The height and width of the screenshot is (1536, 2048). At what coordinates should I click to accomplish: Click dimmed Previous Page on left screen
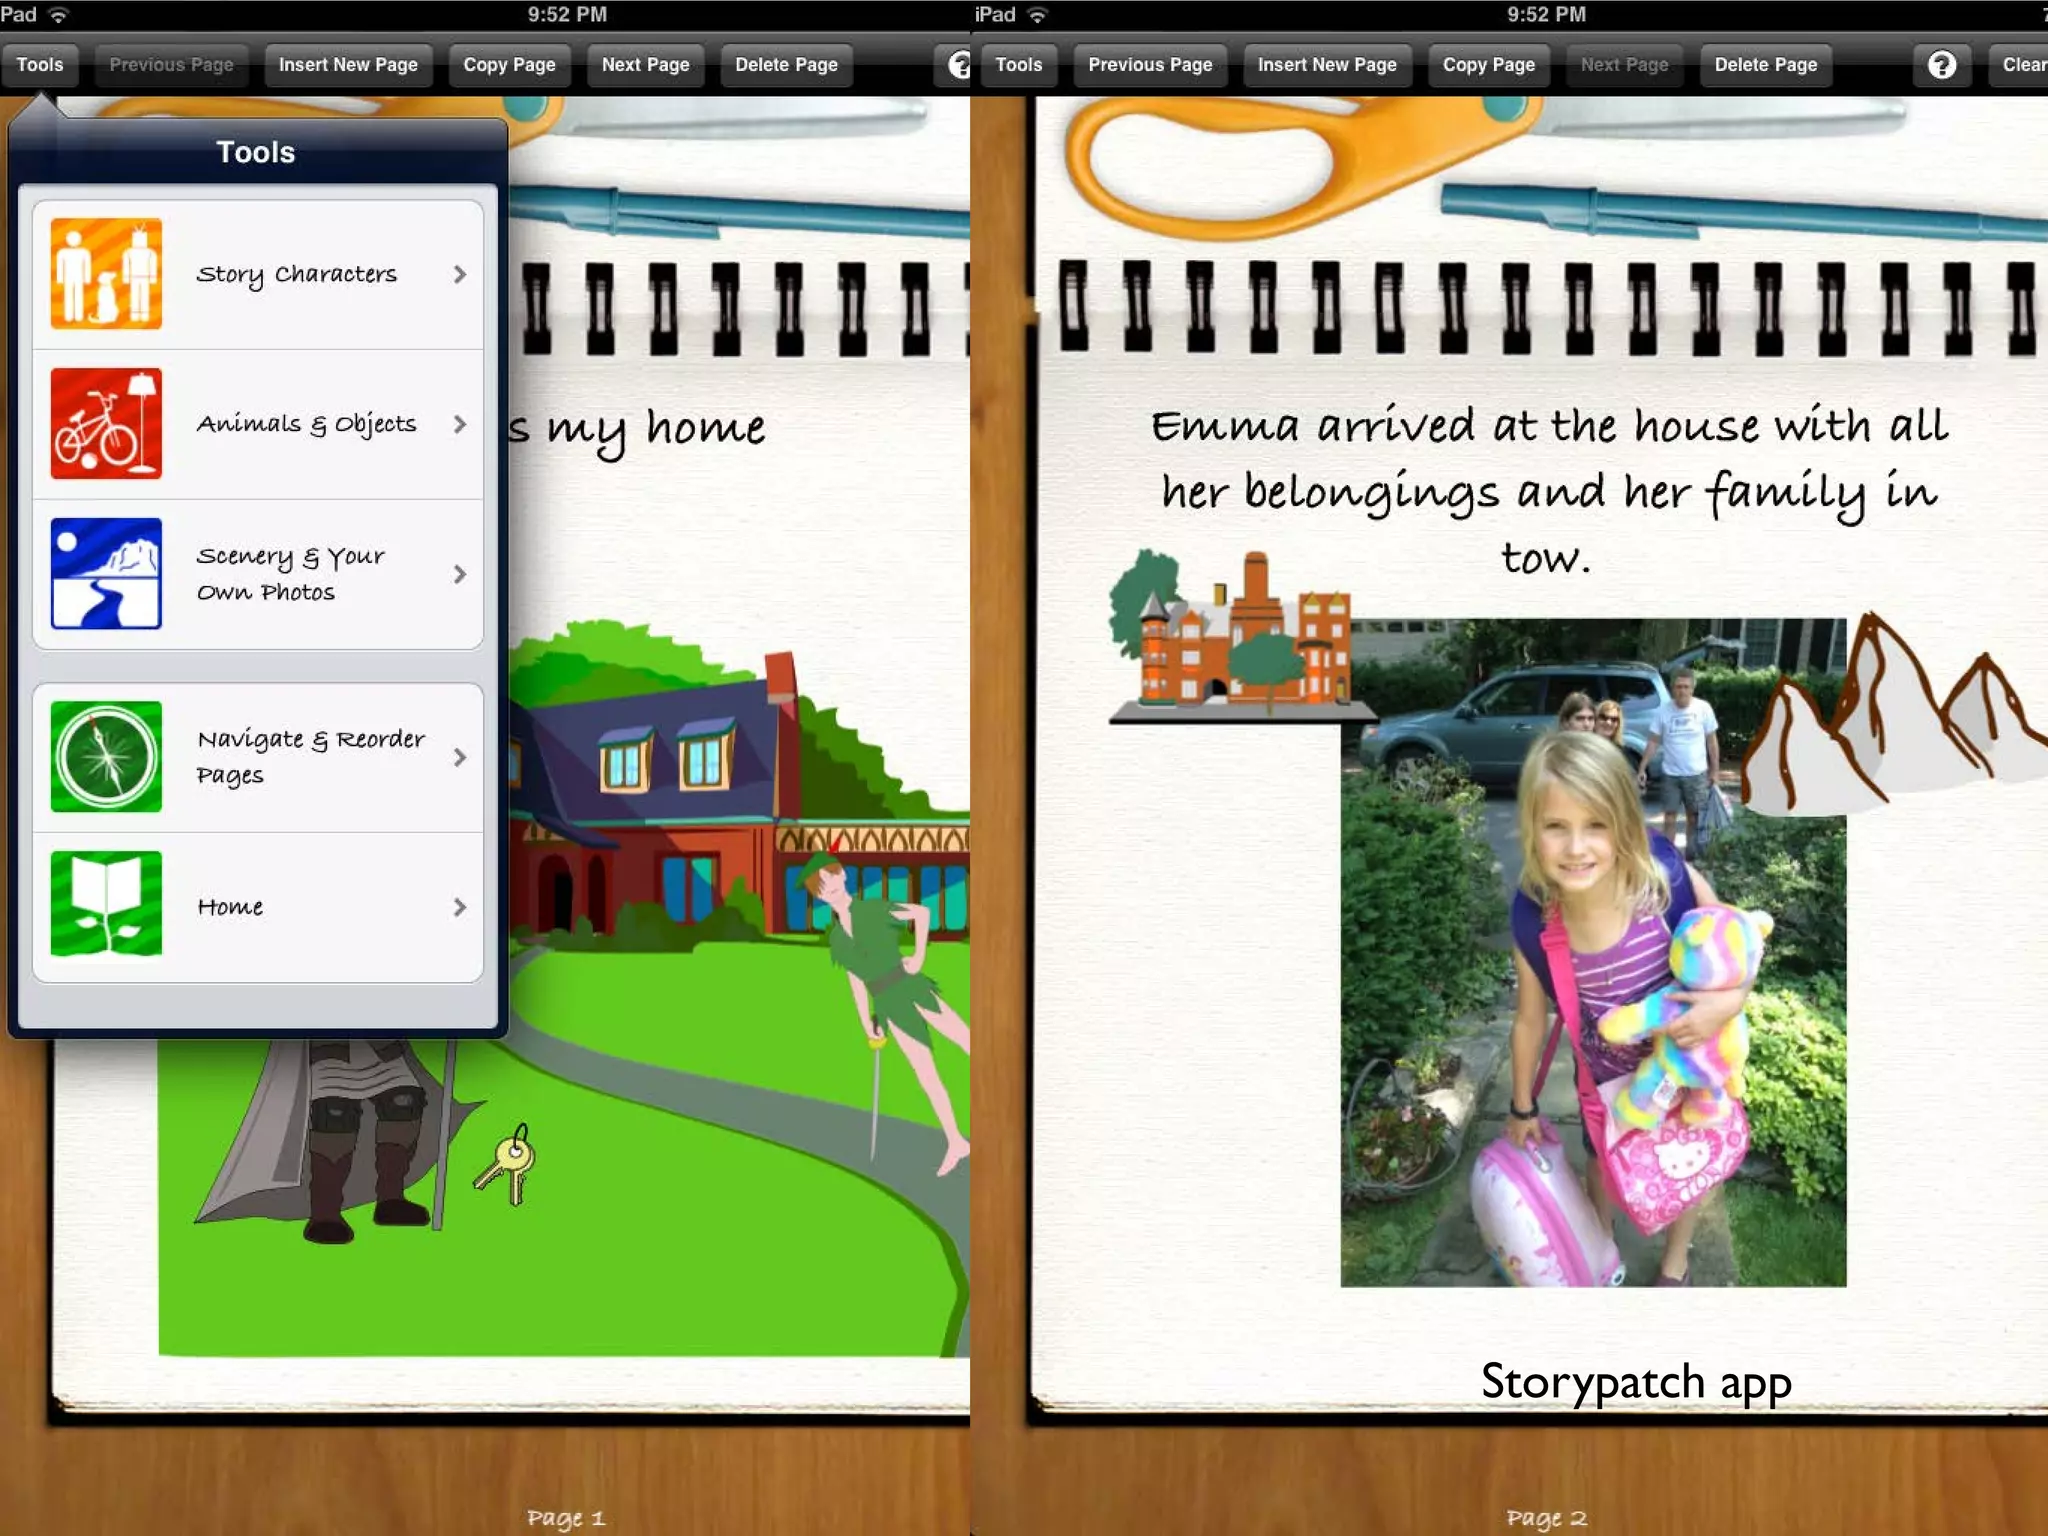[171, 65]
